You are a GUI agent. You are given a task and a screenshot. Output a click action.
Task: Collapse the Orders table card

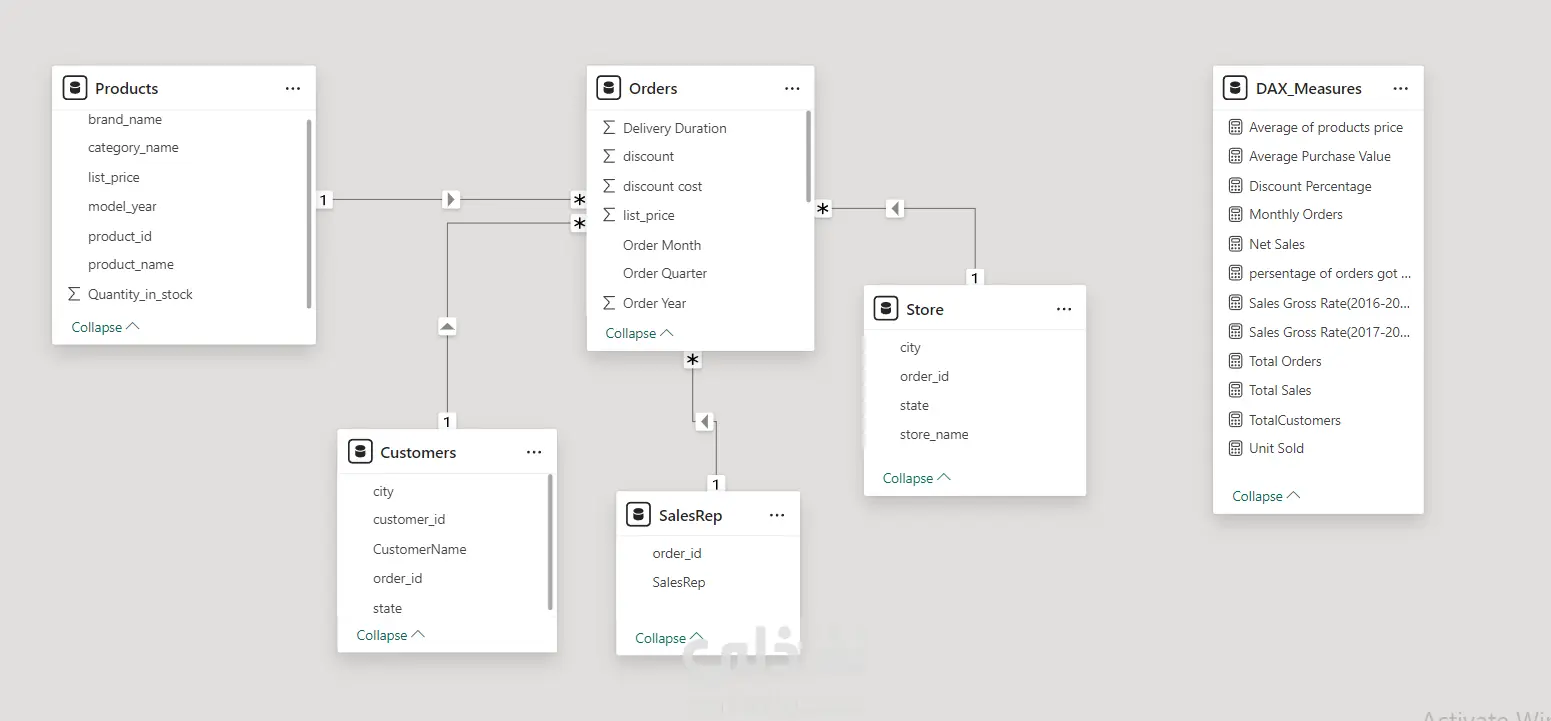point(639,333)
